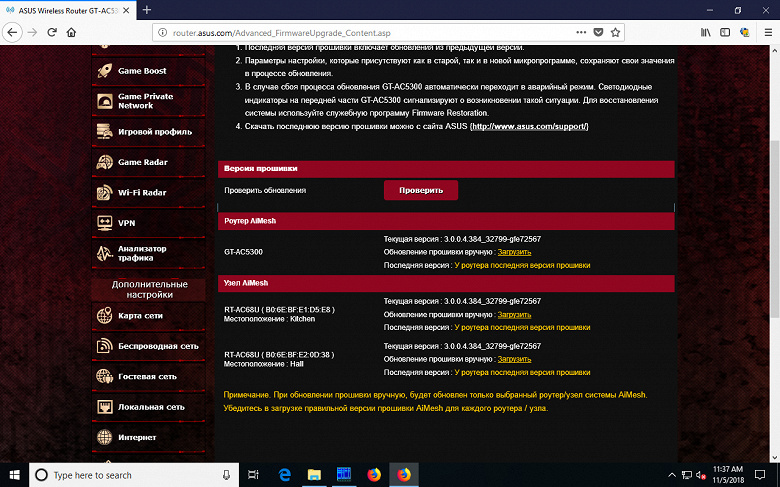
Task: Bookmark this page with star icon
Action: point(615,32)
